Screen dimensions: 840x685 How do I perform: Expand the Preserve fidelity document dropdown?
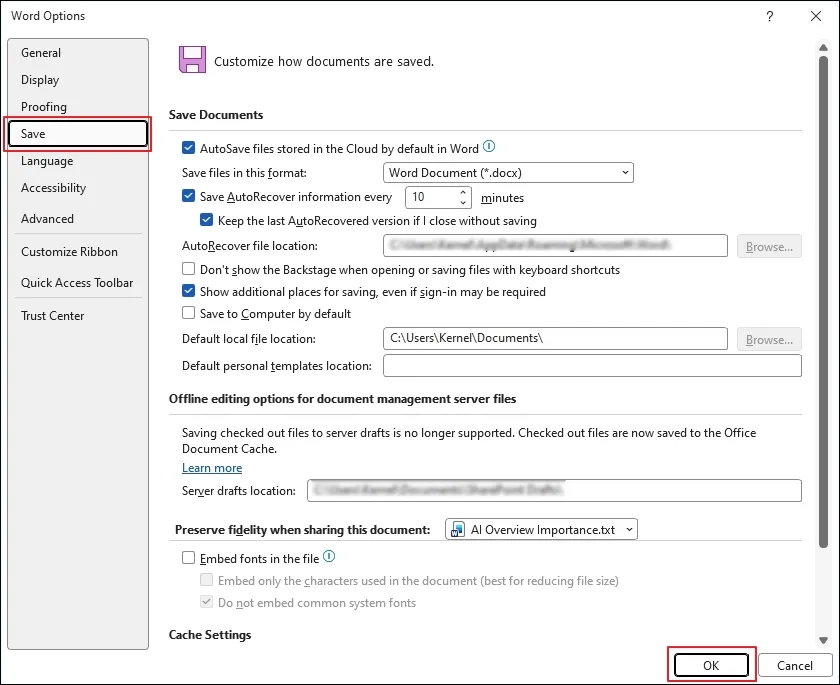(541, 529)
